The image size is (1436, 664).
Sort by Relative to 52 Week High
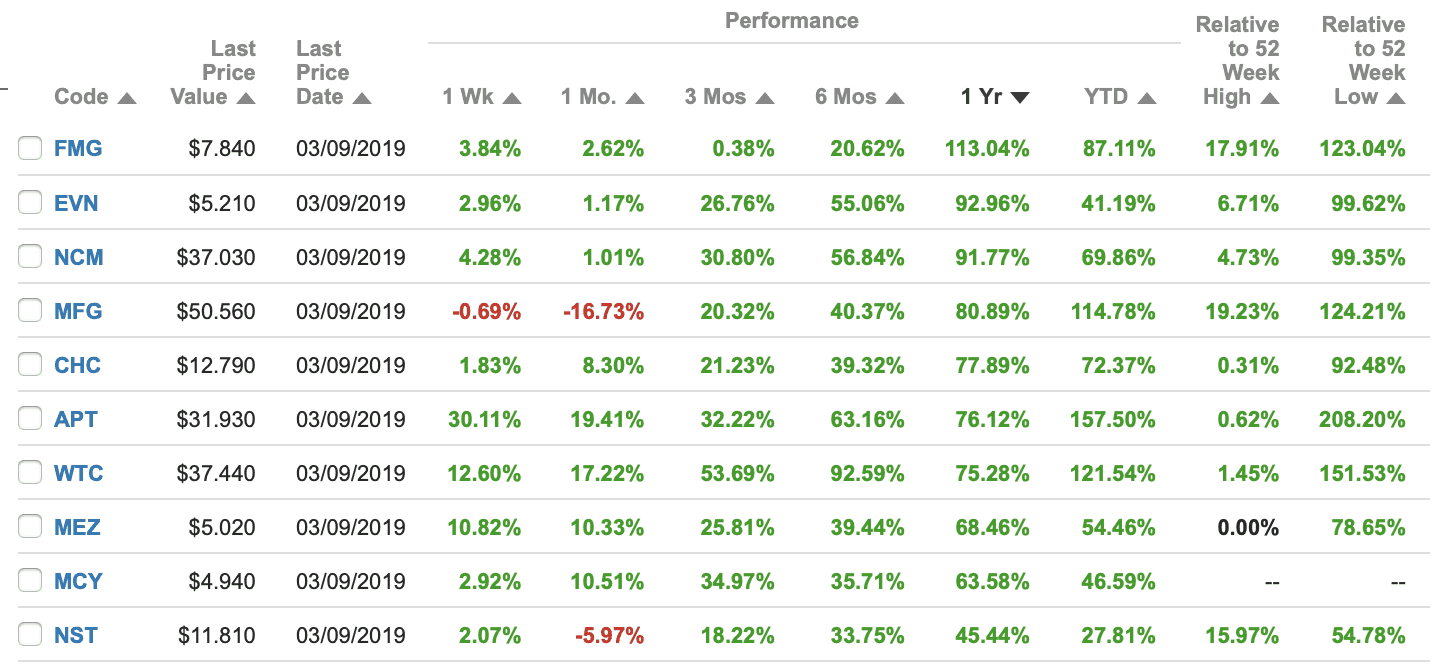click(x=1270, y=98)
